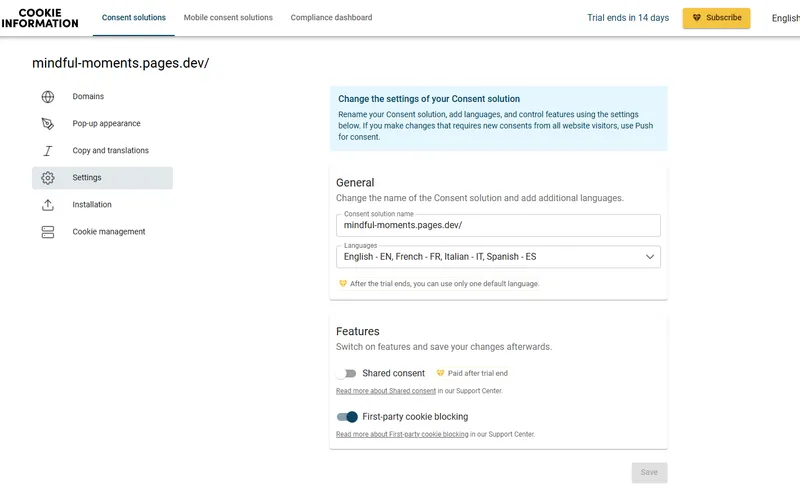Open Cookie management in the sidebar
The image size is (800, 489).
(103, 232)
